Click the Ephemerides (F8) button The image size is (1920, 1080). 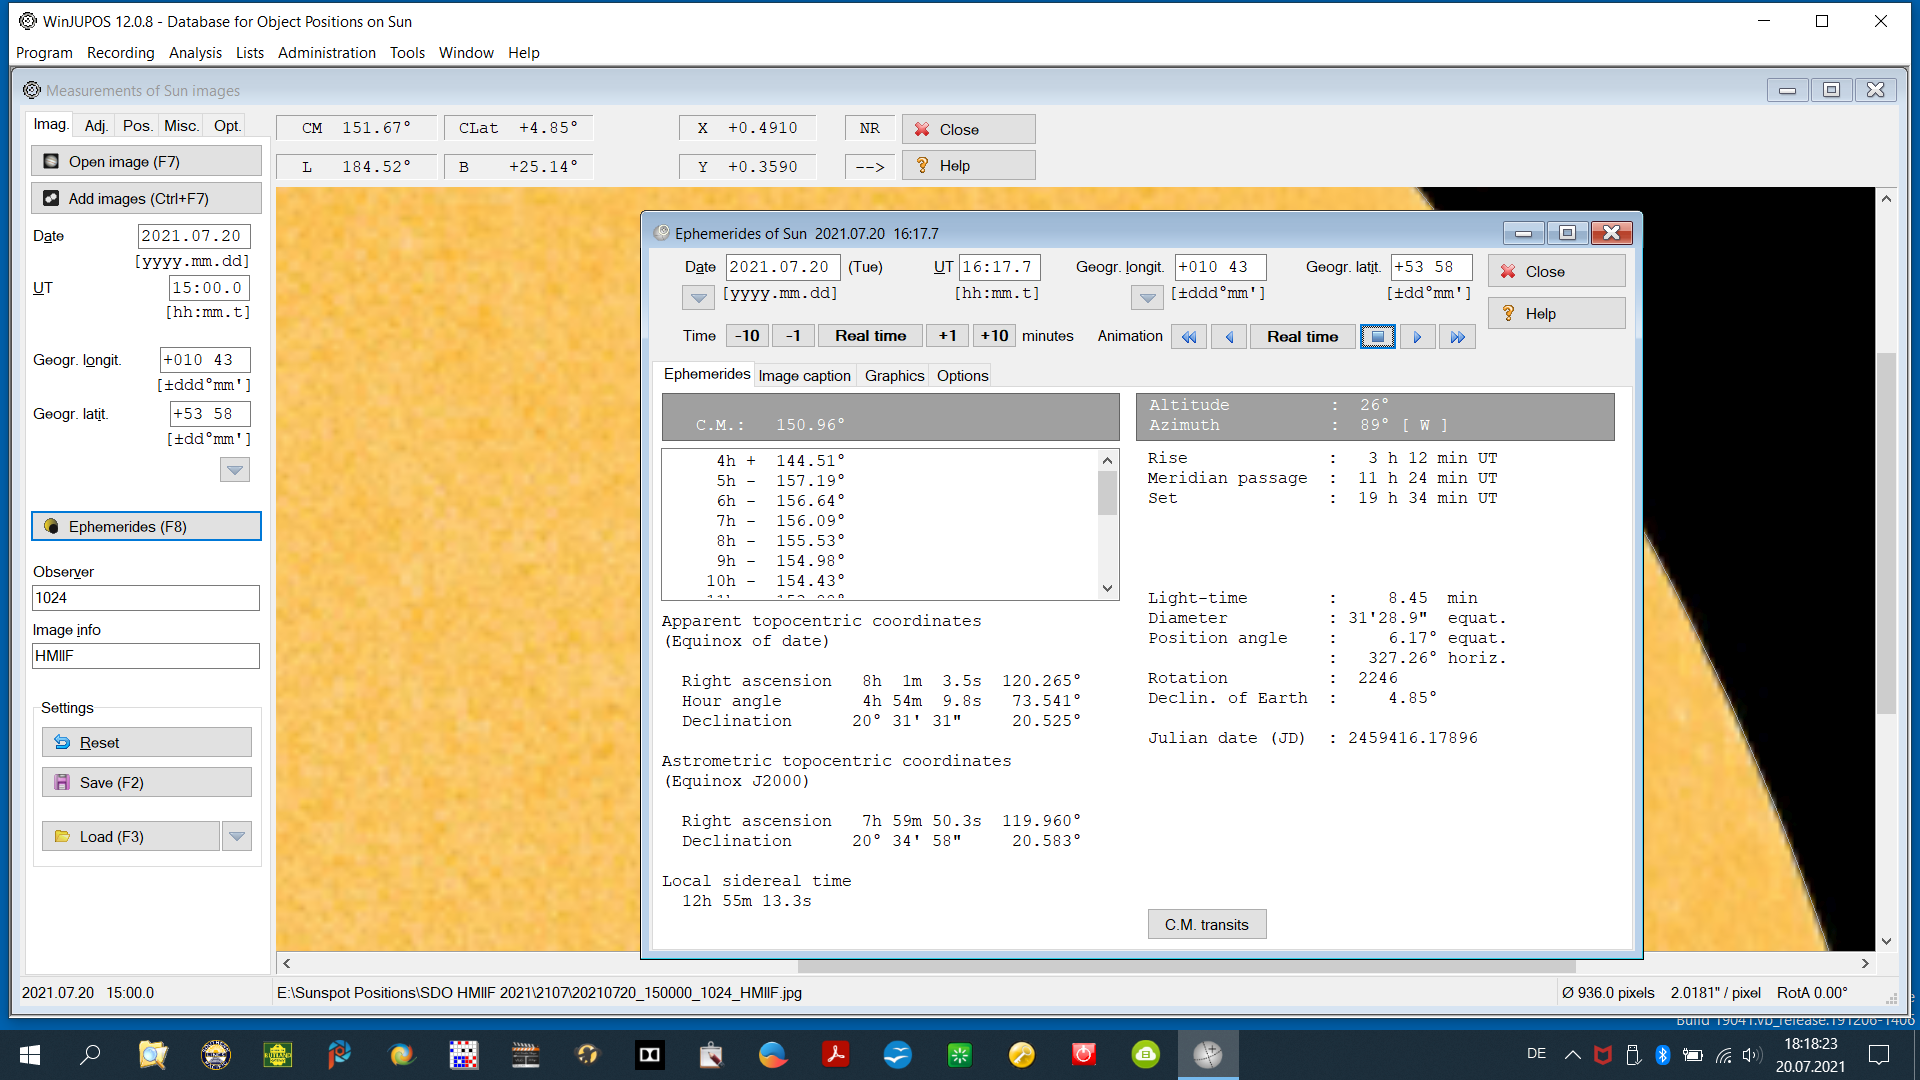coord(146,526)
